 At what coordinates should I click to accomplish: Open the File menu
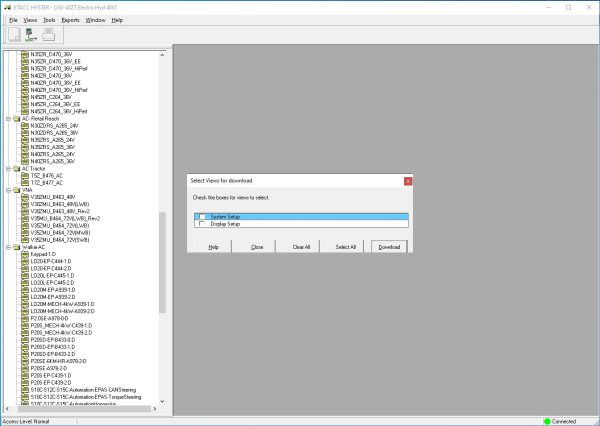click(13, 20)
